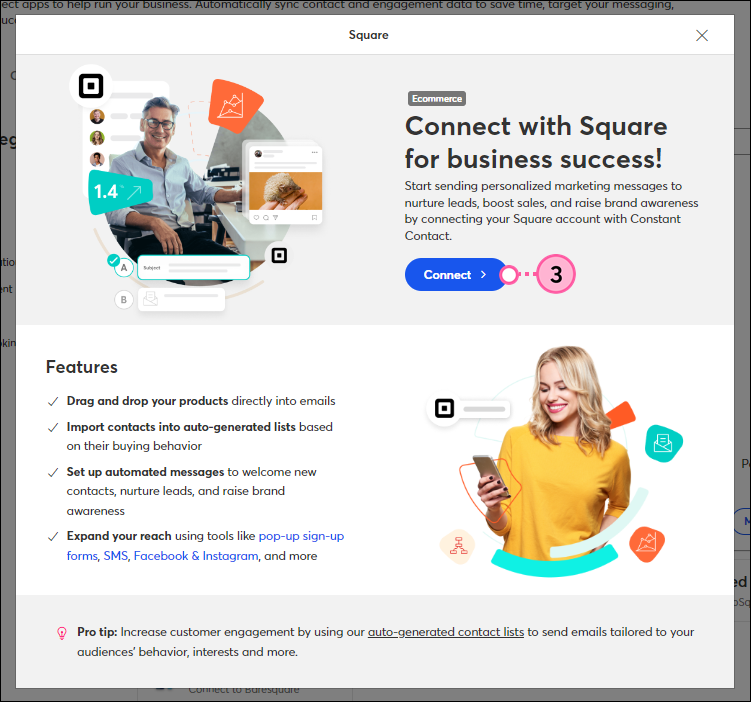The image size is (751, 702).
Task: Click the 'Connect with Square for business success!' heading
Action: pos(535,142)
